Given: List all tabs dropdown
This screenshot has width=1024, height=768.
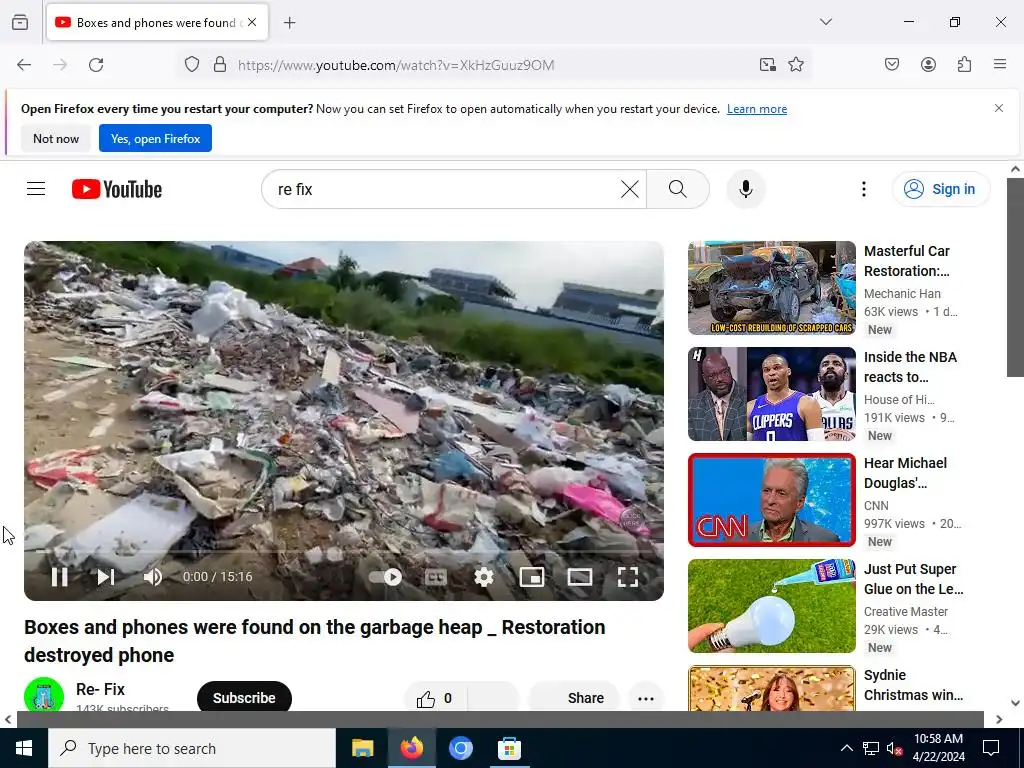Looking at the screenshot, I should [826, 22].
